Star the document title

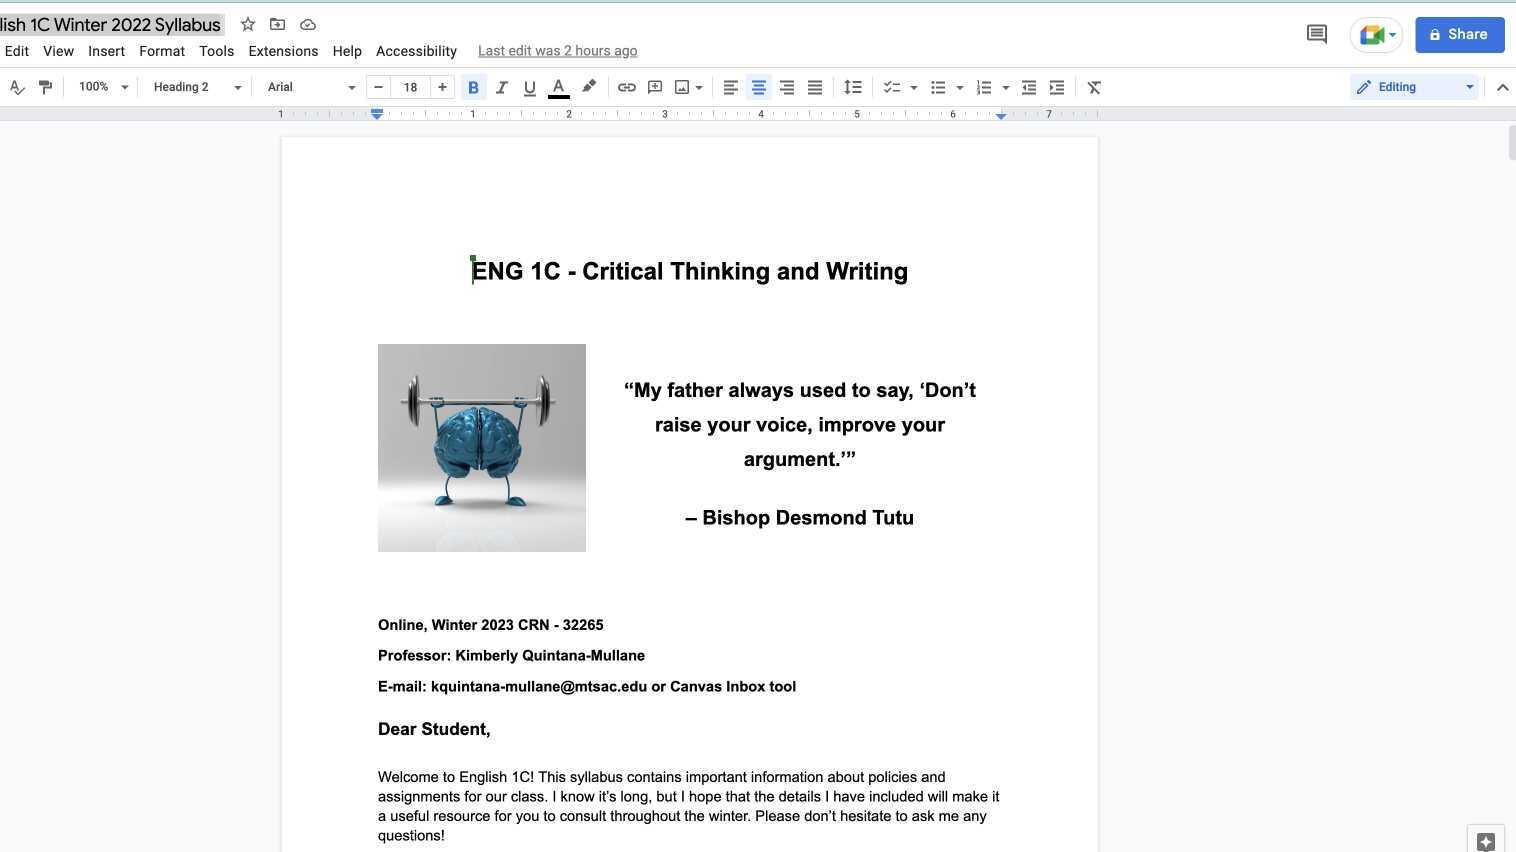coord(248,24)
